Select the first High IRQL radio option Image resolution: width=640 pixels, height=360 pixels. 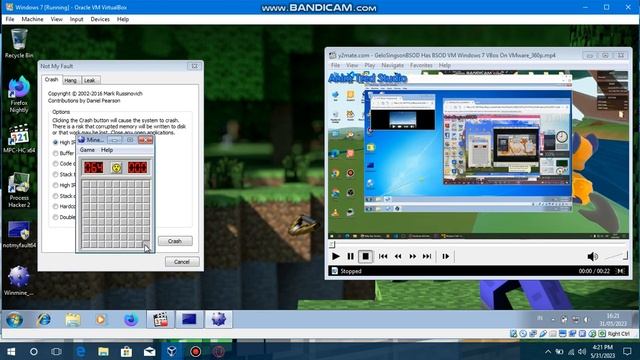tap(56, 142)
